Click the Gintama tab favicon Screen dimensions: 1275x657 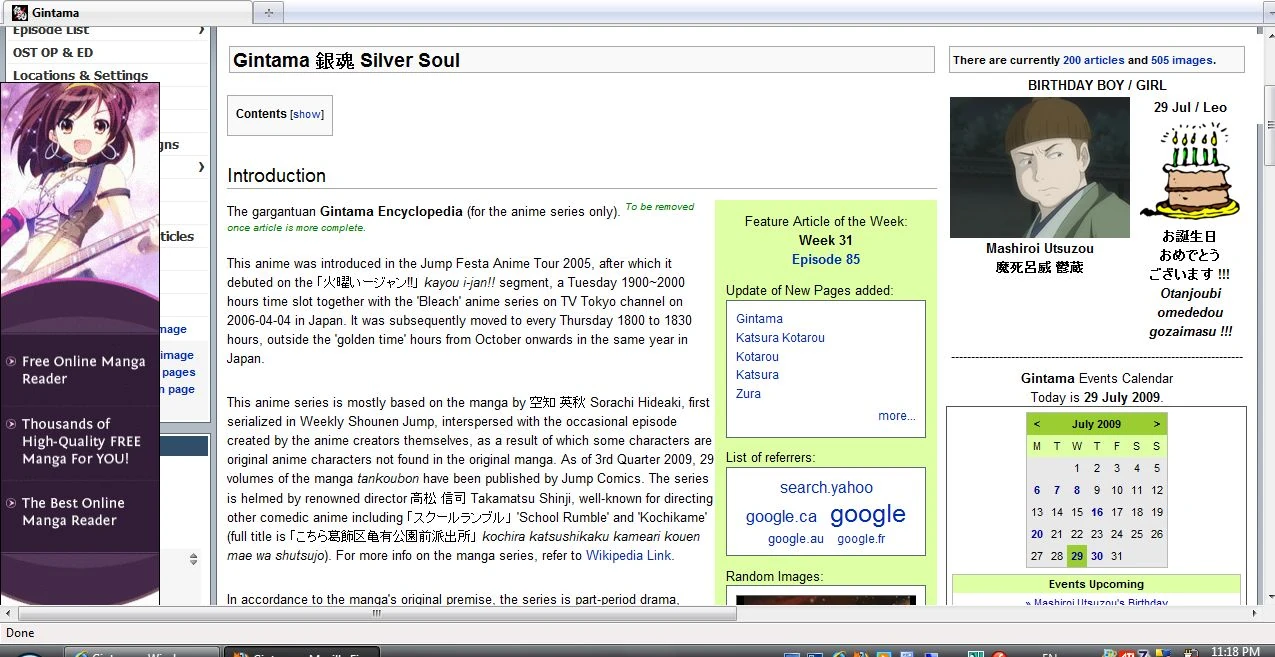click(19, 13)
